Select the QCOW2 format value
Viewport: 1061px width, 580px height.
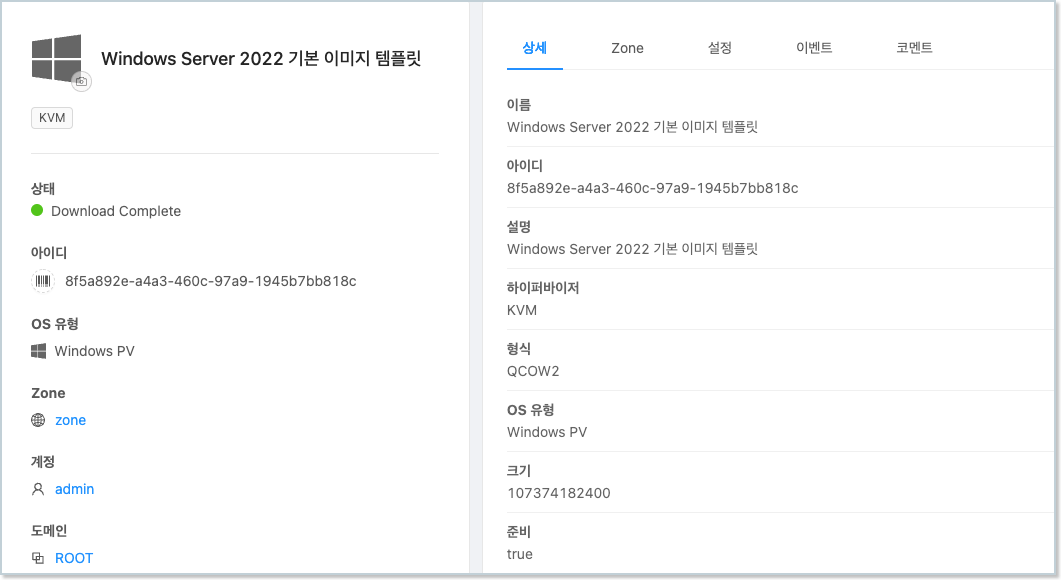click(x=533, y=371)
